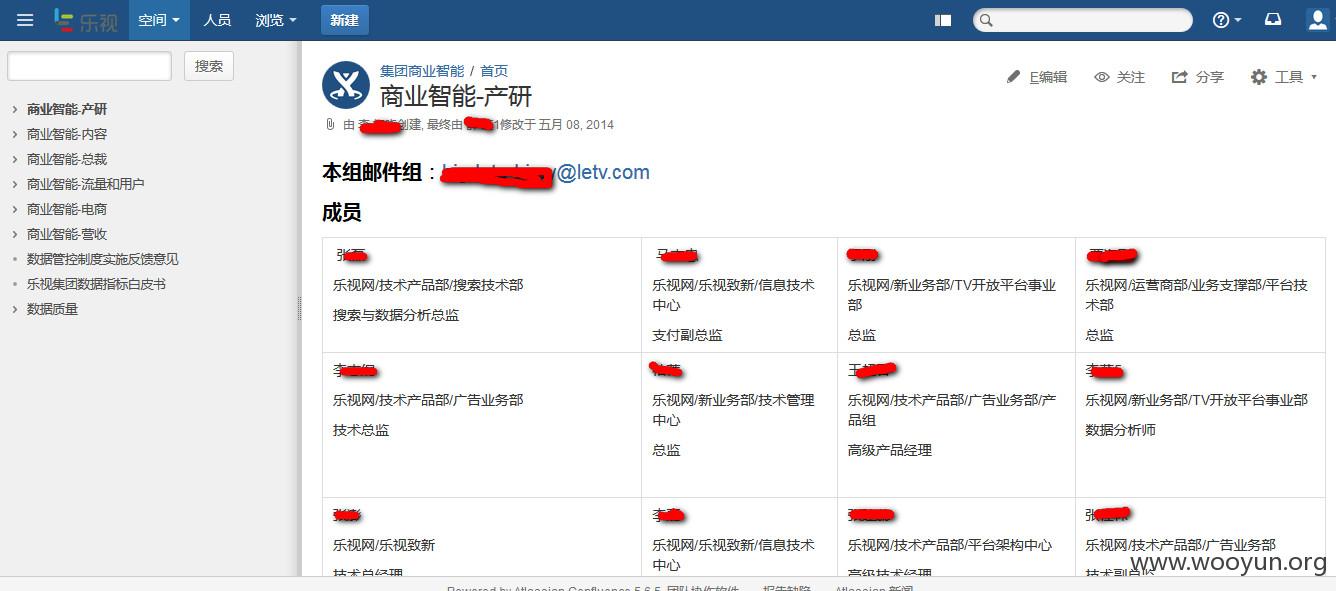Screen dimensions: 1336x591
Task: Go to 首页 breadcrumb link
Action: pos(494,71)
